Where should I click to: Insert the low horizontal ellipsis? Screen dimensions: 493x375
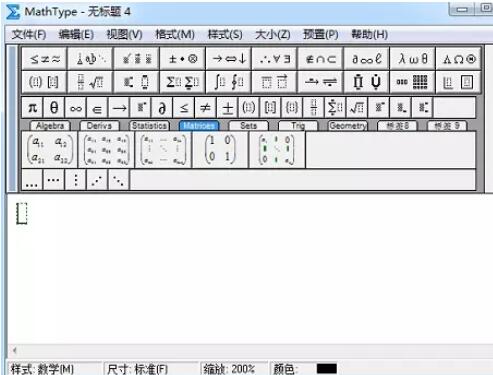(x=32, y=180)
